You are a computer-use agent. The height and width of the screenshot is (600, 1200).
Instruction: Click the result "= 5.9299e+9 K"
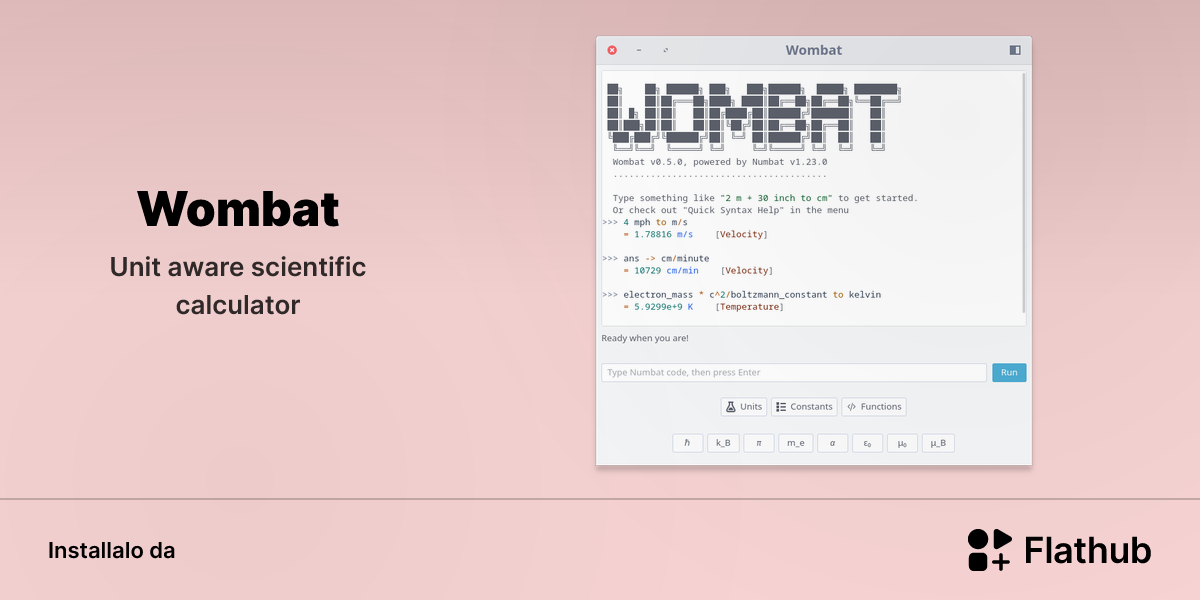[658, 306]
